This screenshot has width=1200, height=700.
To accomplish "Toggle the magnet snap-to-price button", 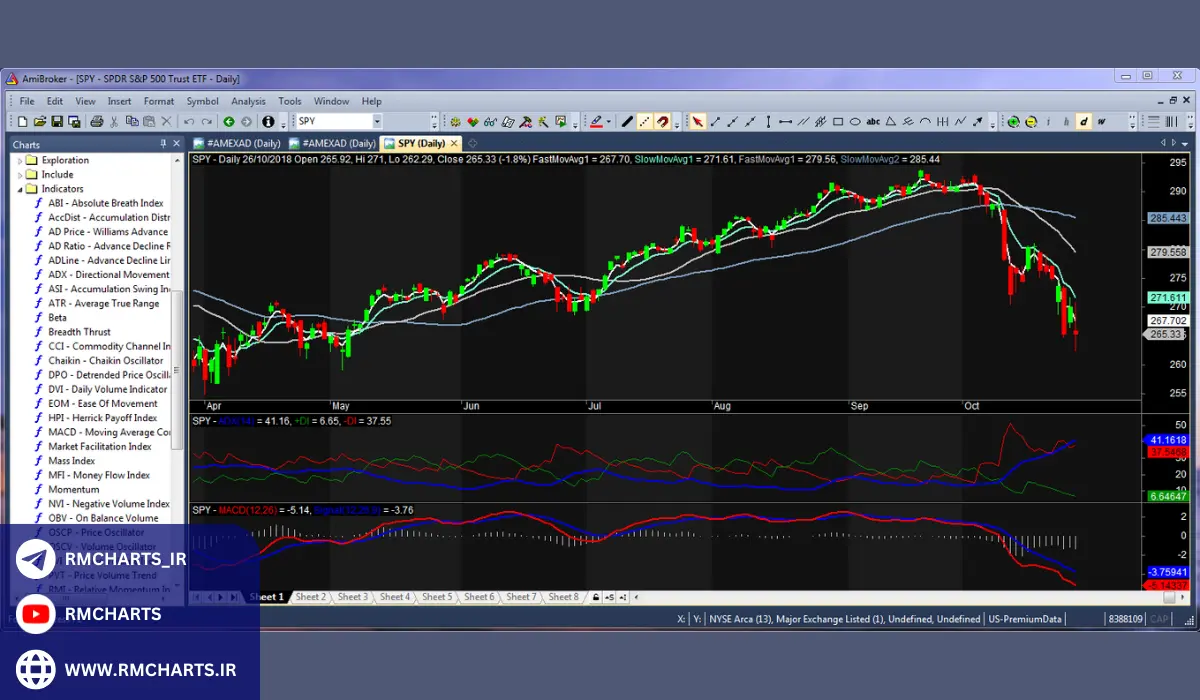I will tap(662, 122).
